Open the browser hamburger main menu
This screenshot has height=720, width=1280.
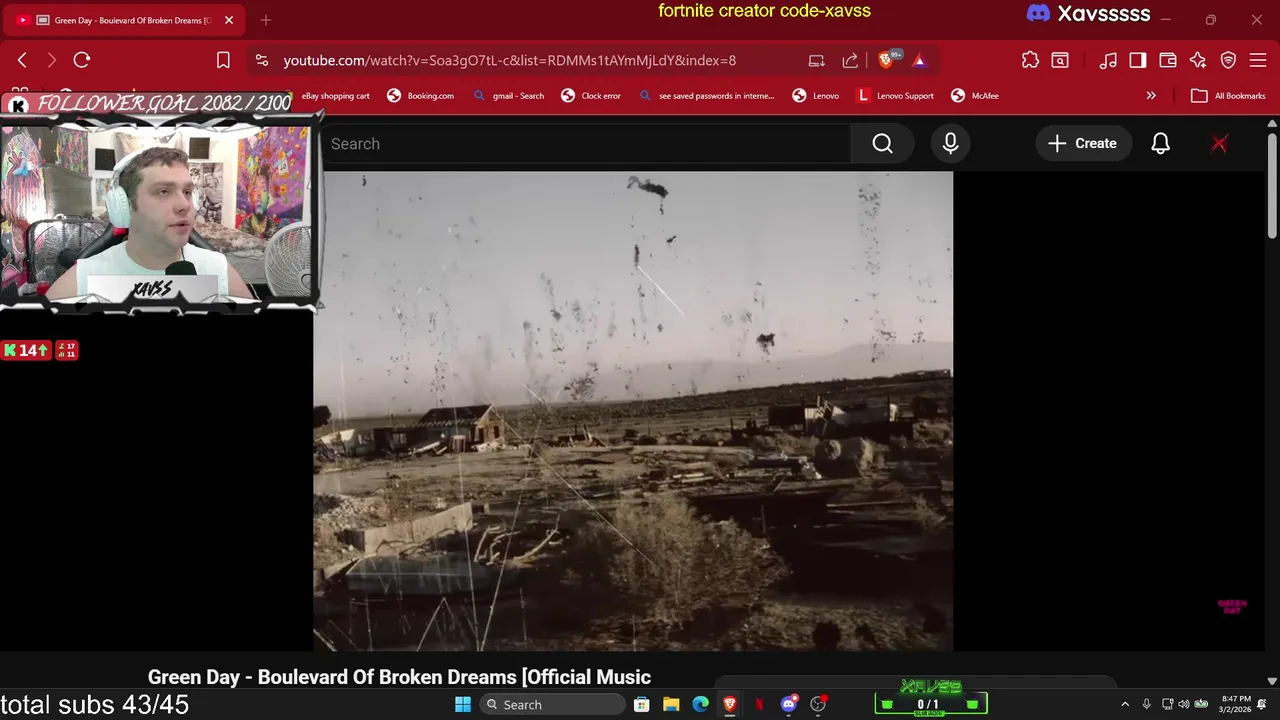coord(1258,60)
